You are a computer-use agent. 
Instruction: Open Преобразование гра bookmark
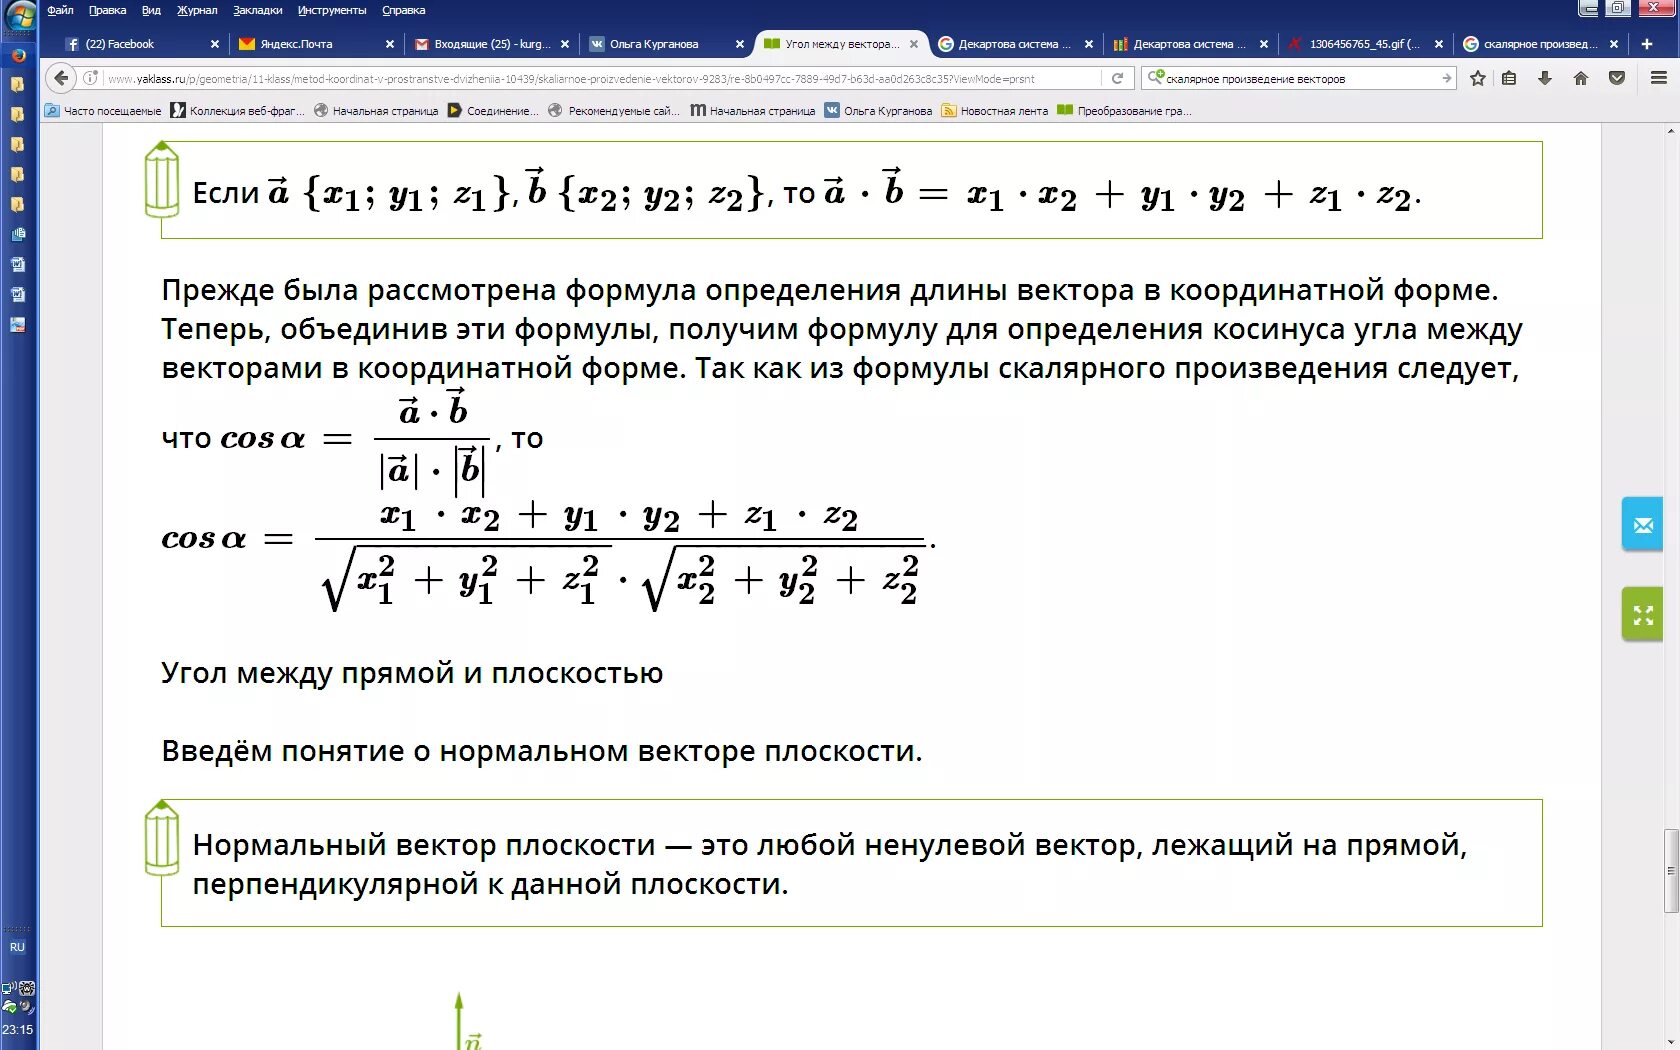tap(1124, 111)
